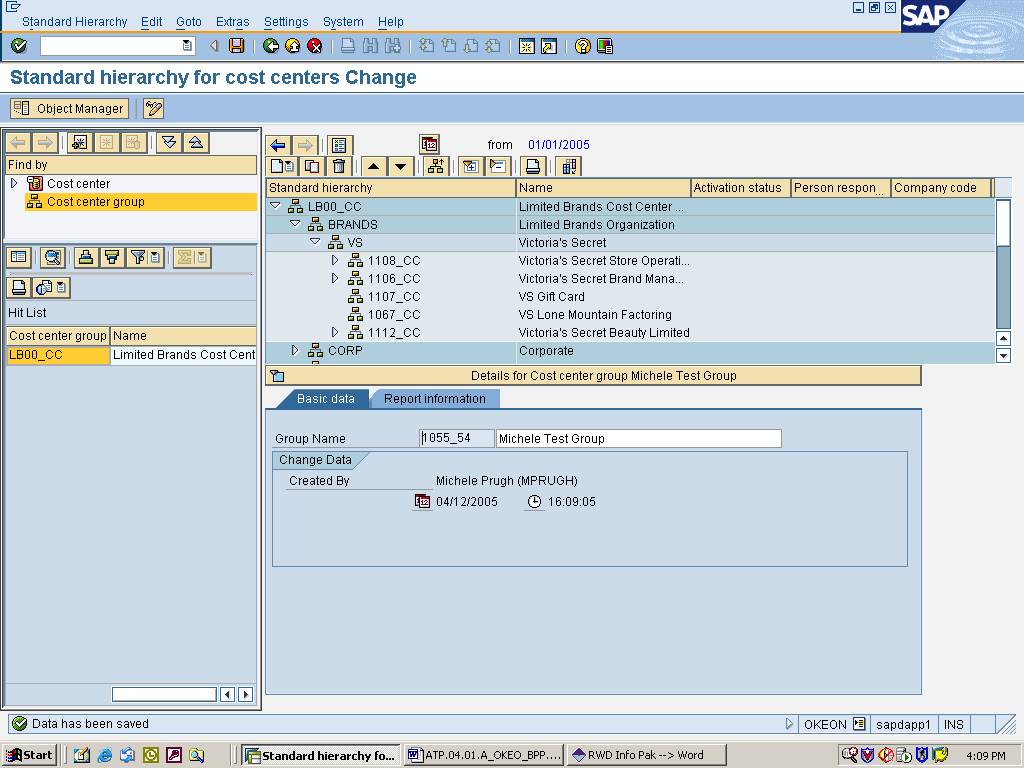Open the column configuration icon

coord(569,167)
